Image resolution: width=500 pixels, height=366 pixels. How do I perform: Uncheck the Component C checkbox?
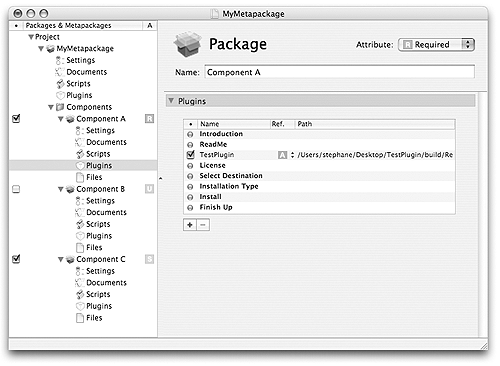pyautogui.click(x=16, y=259)
